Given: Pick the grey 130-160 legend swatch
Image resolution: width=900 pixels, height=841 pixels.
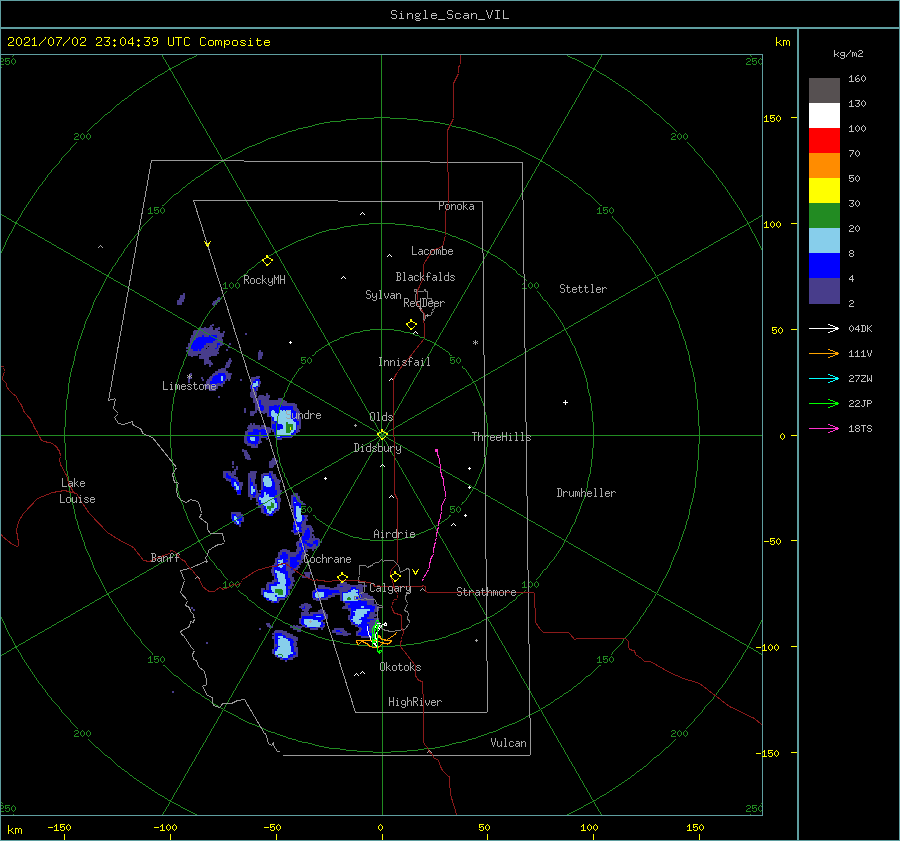Looking at the screenshot, I should 824,91.
